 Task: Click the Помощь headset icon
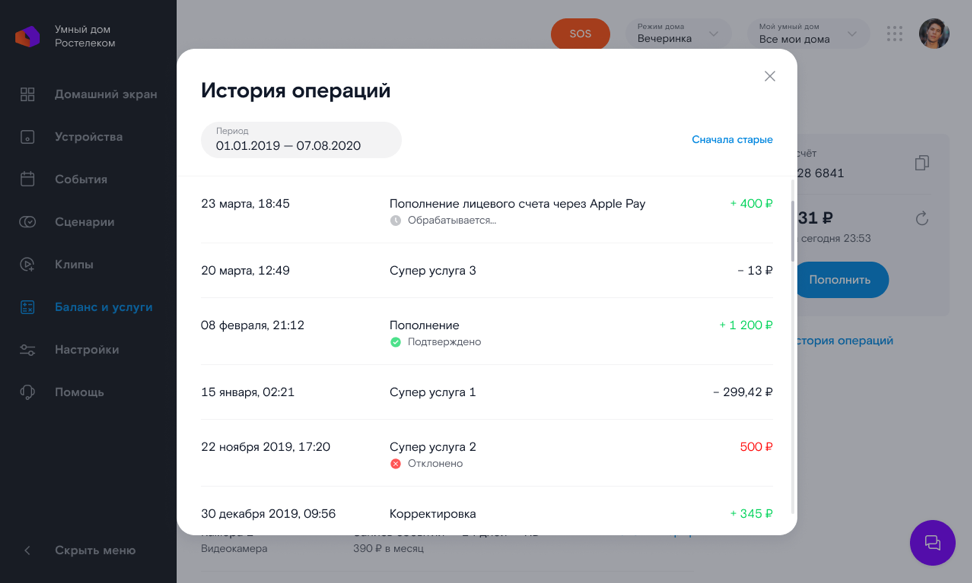click(28, 392)
